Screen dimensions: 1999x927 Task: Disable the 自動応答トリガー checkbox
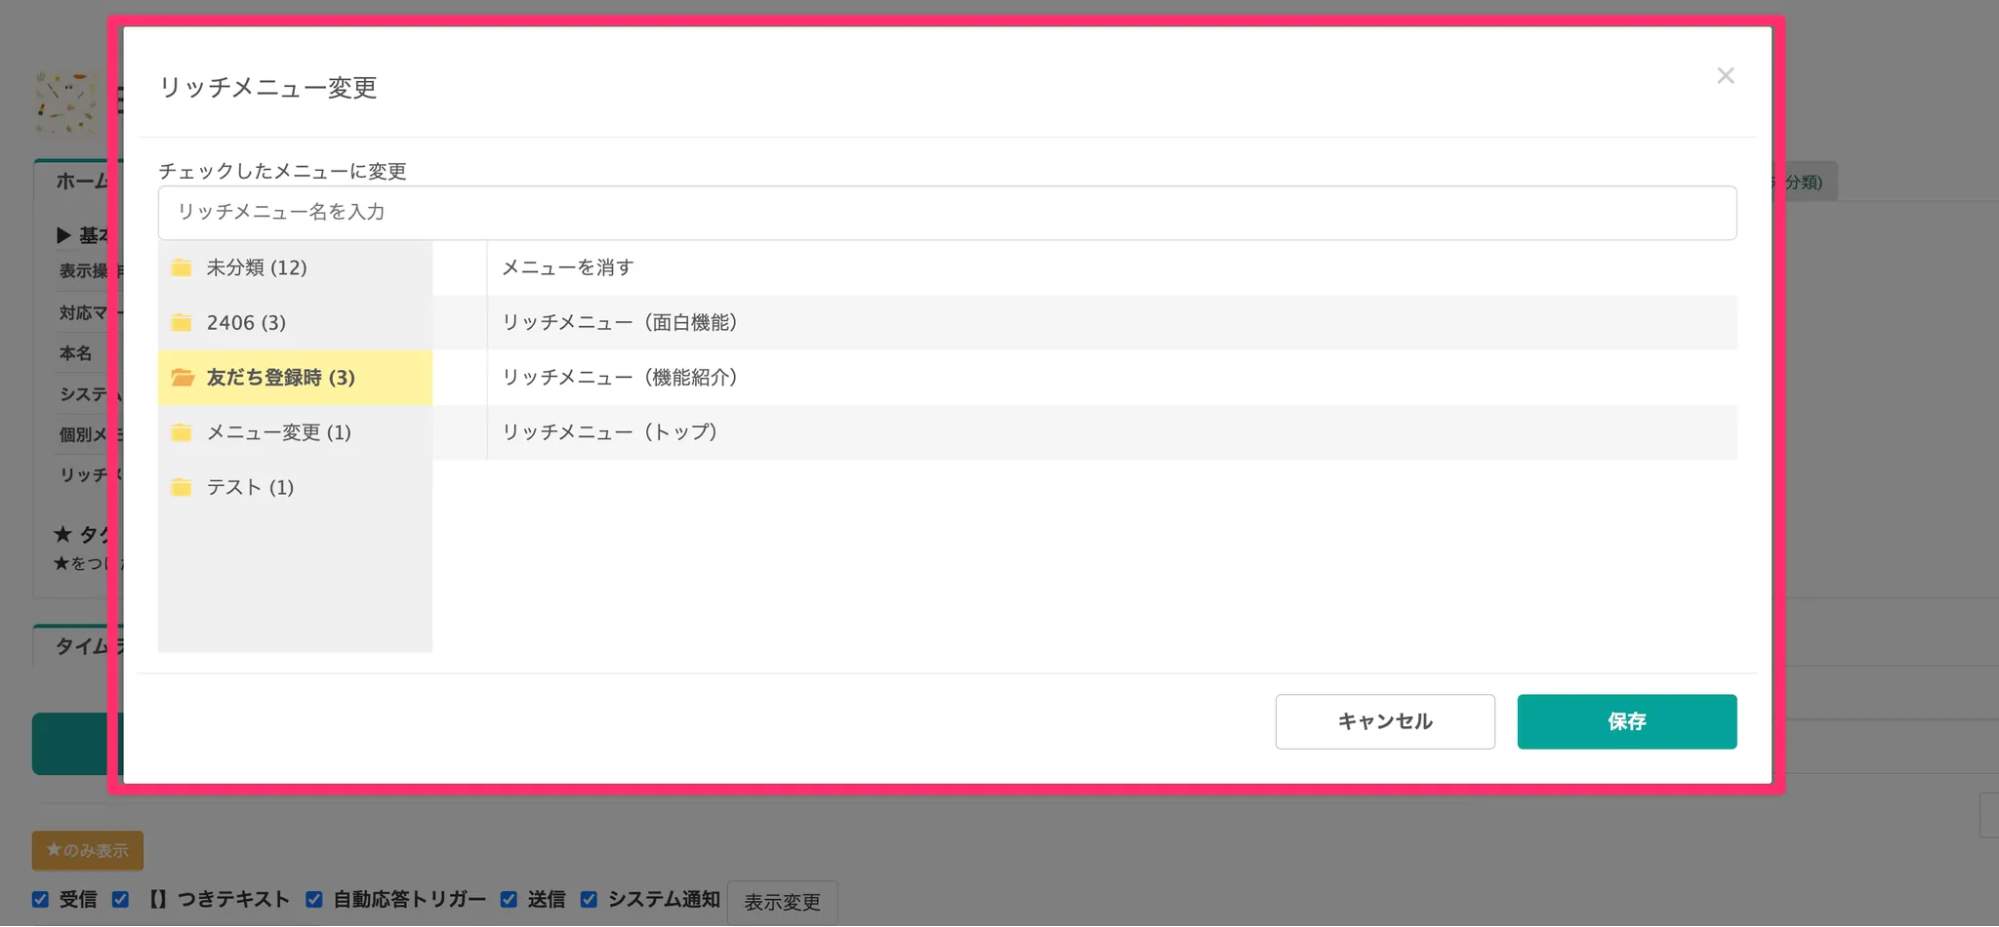pyautogui.click(x=313, y=899)
